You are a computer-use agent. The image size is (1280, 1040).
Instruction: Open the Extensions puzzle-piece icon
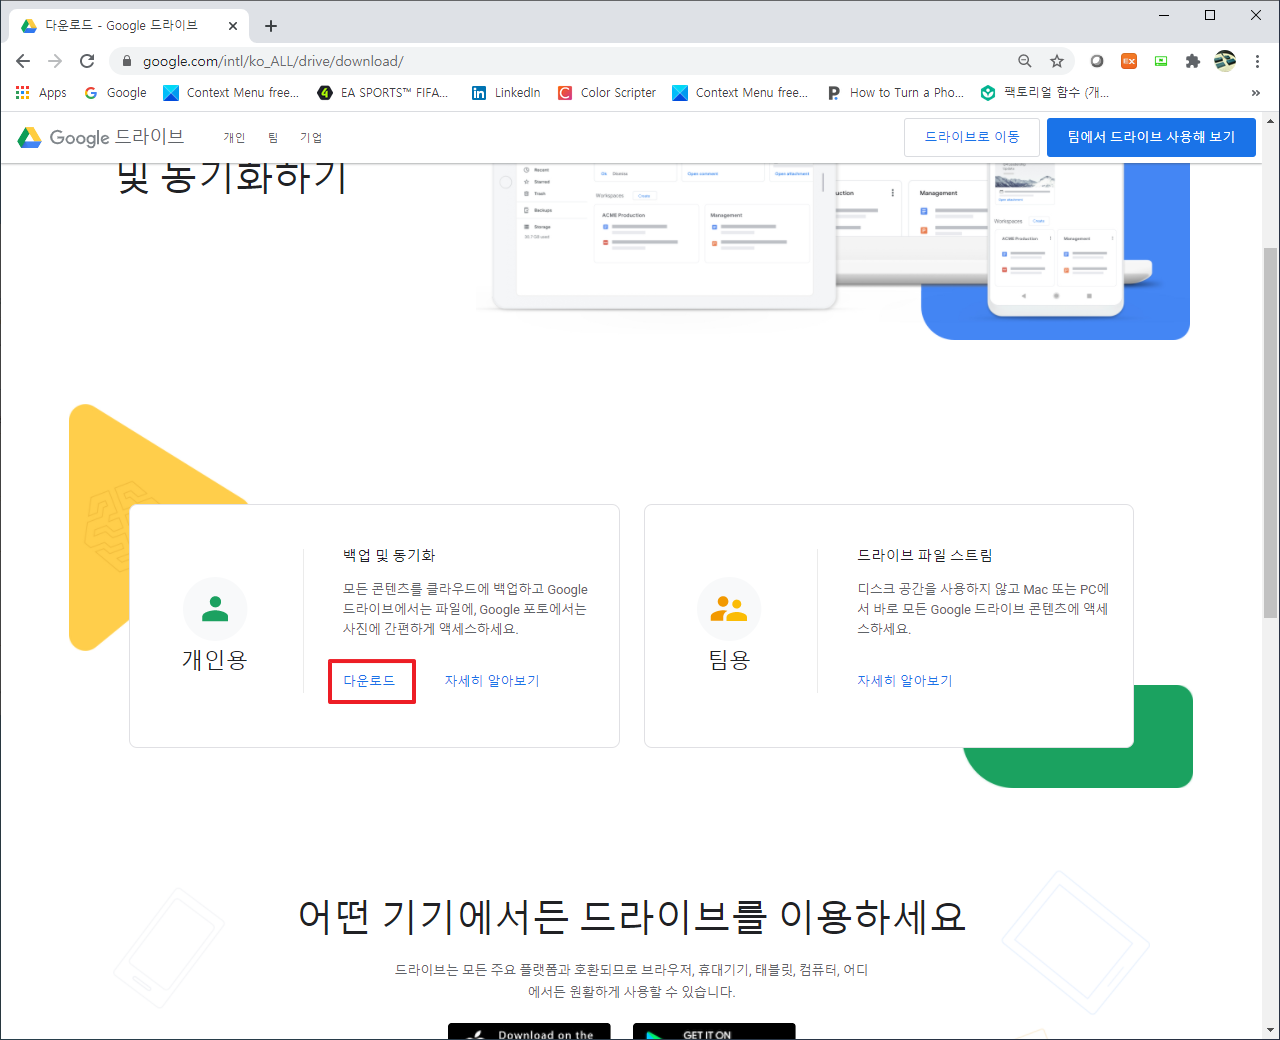pos(1192,61)
